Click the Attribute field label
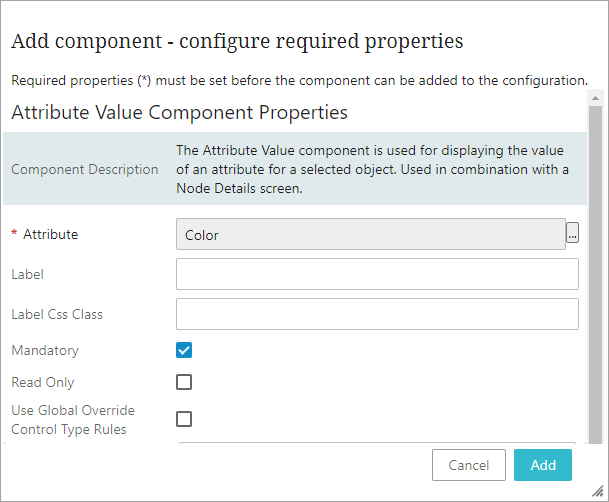609x502 pixels. tap(50, 234)
